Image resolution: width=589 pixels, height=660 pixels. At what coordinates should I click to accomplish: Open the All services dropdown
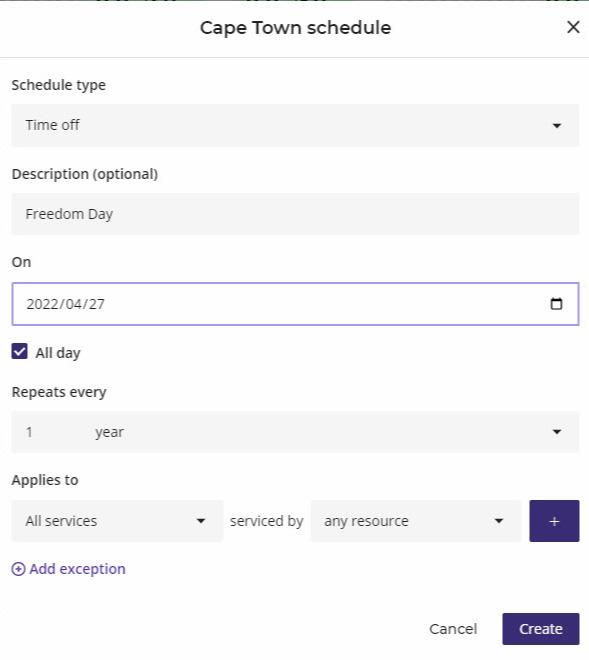pos(117,521)
